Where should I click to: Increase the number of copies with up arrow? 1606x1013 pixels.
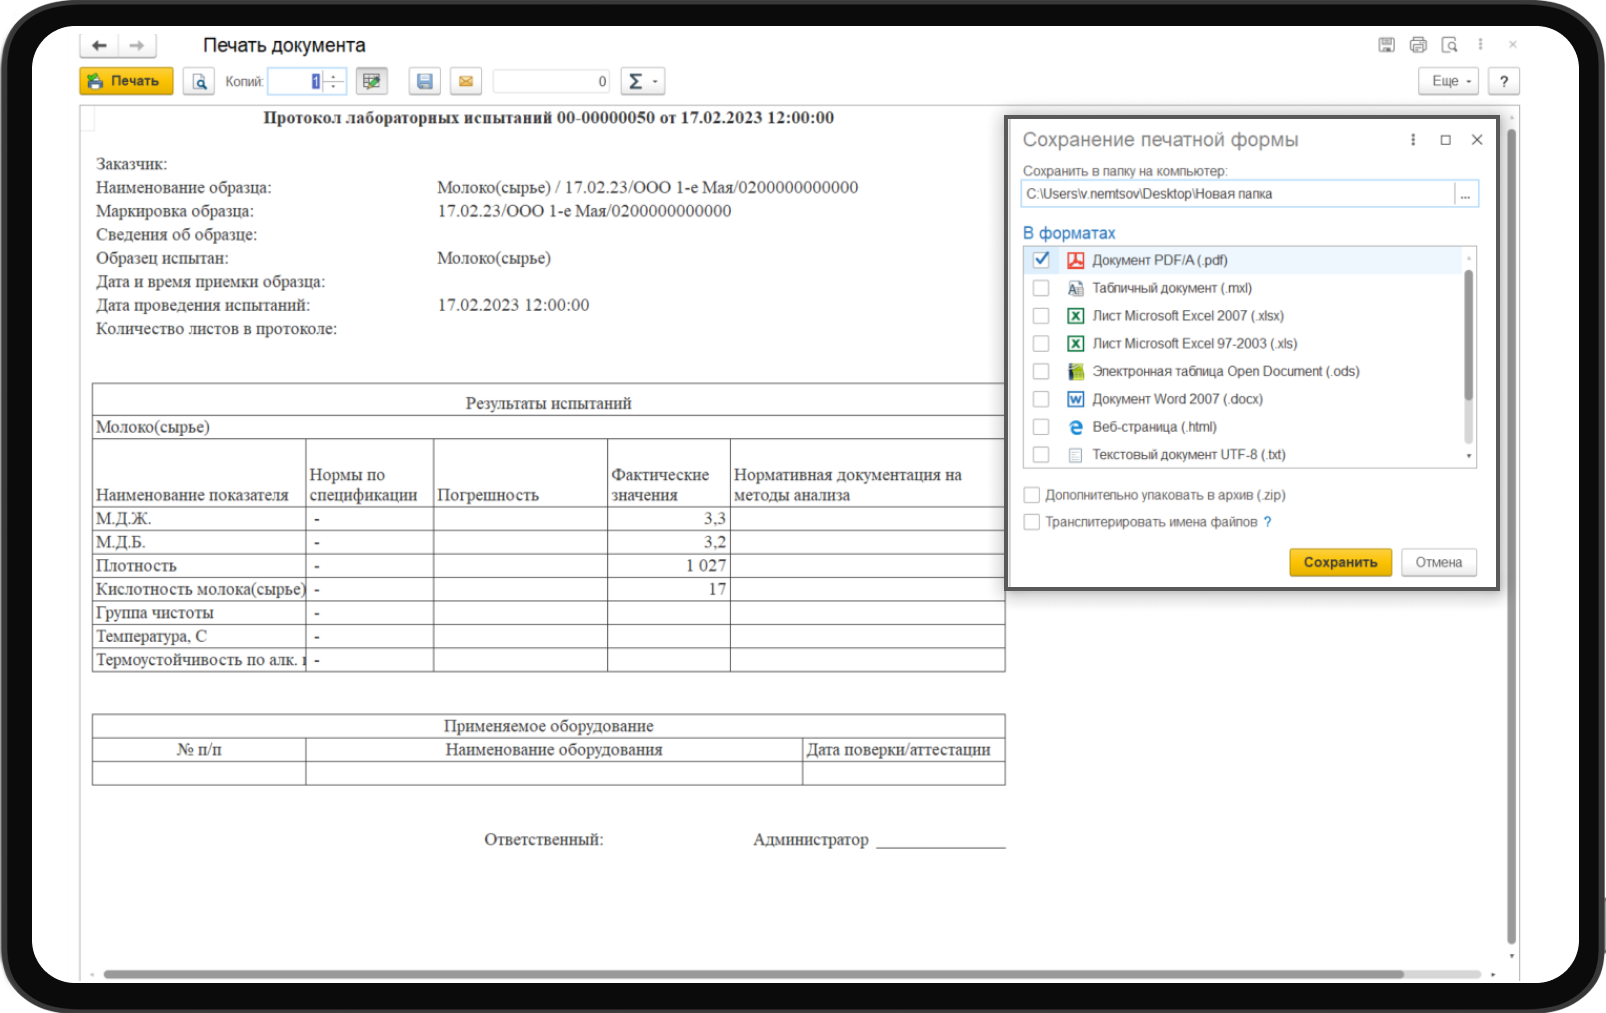coord(334,76)
